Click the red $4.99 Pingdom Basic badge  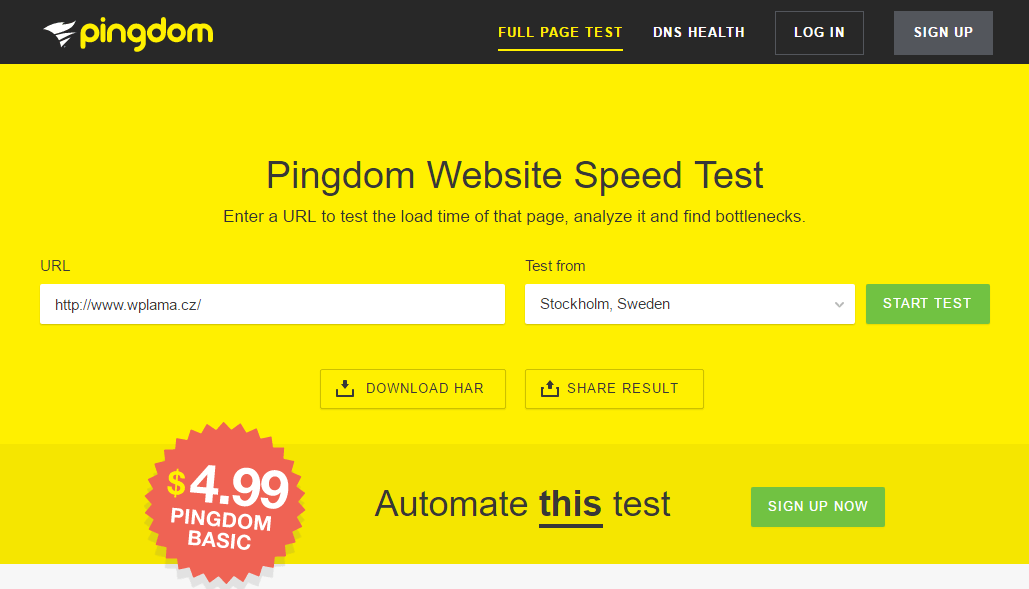(x=224, y=503)
